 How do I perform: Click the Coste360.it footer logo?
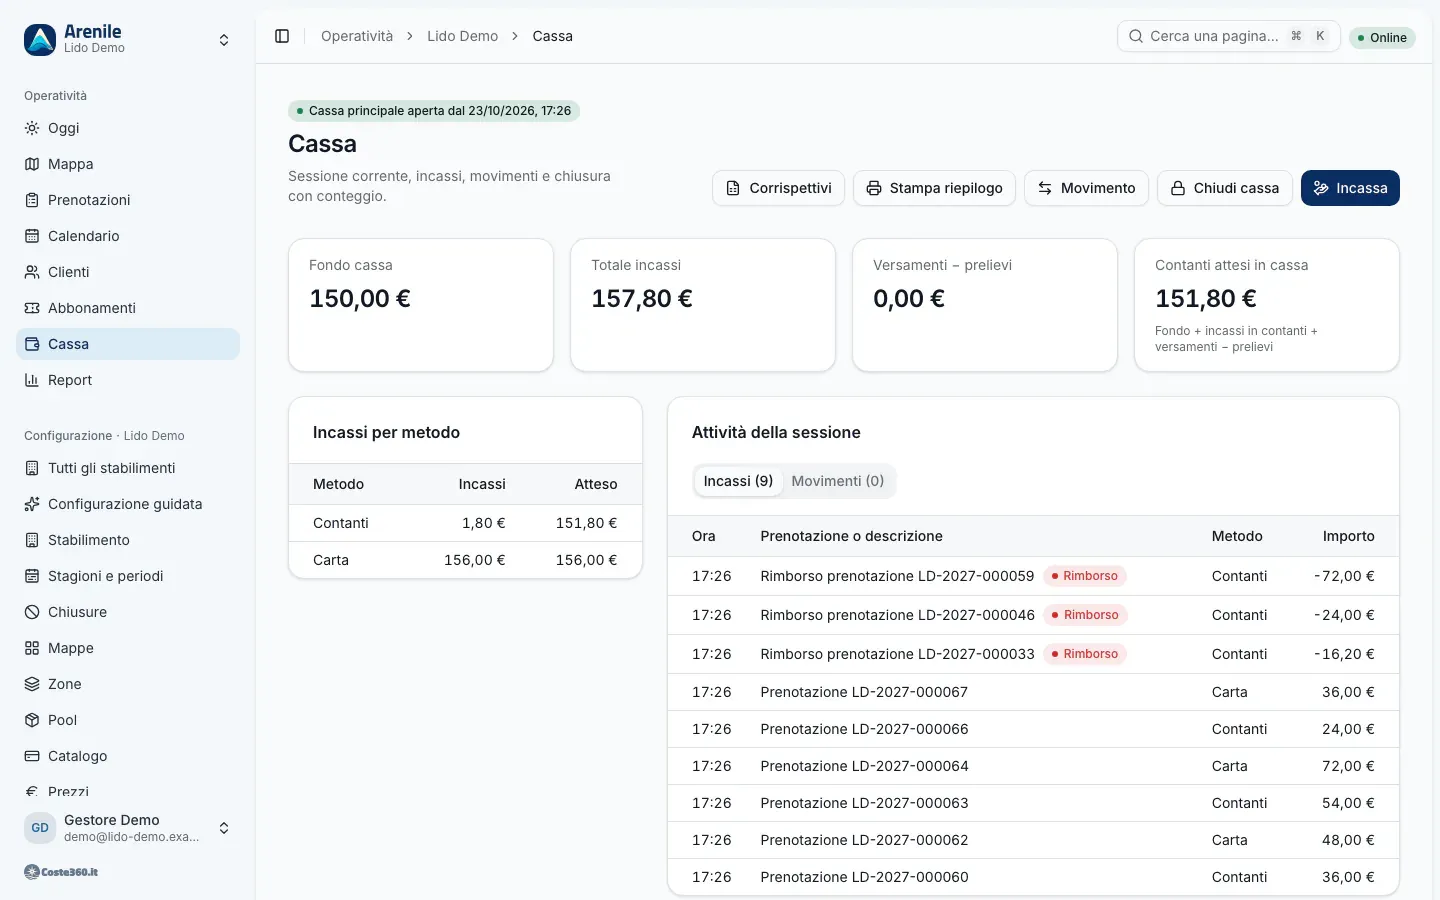[61, 872]
